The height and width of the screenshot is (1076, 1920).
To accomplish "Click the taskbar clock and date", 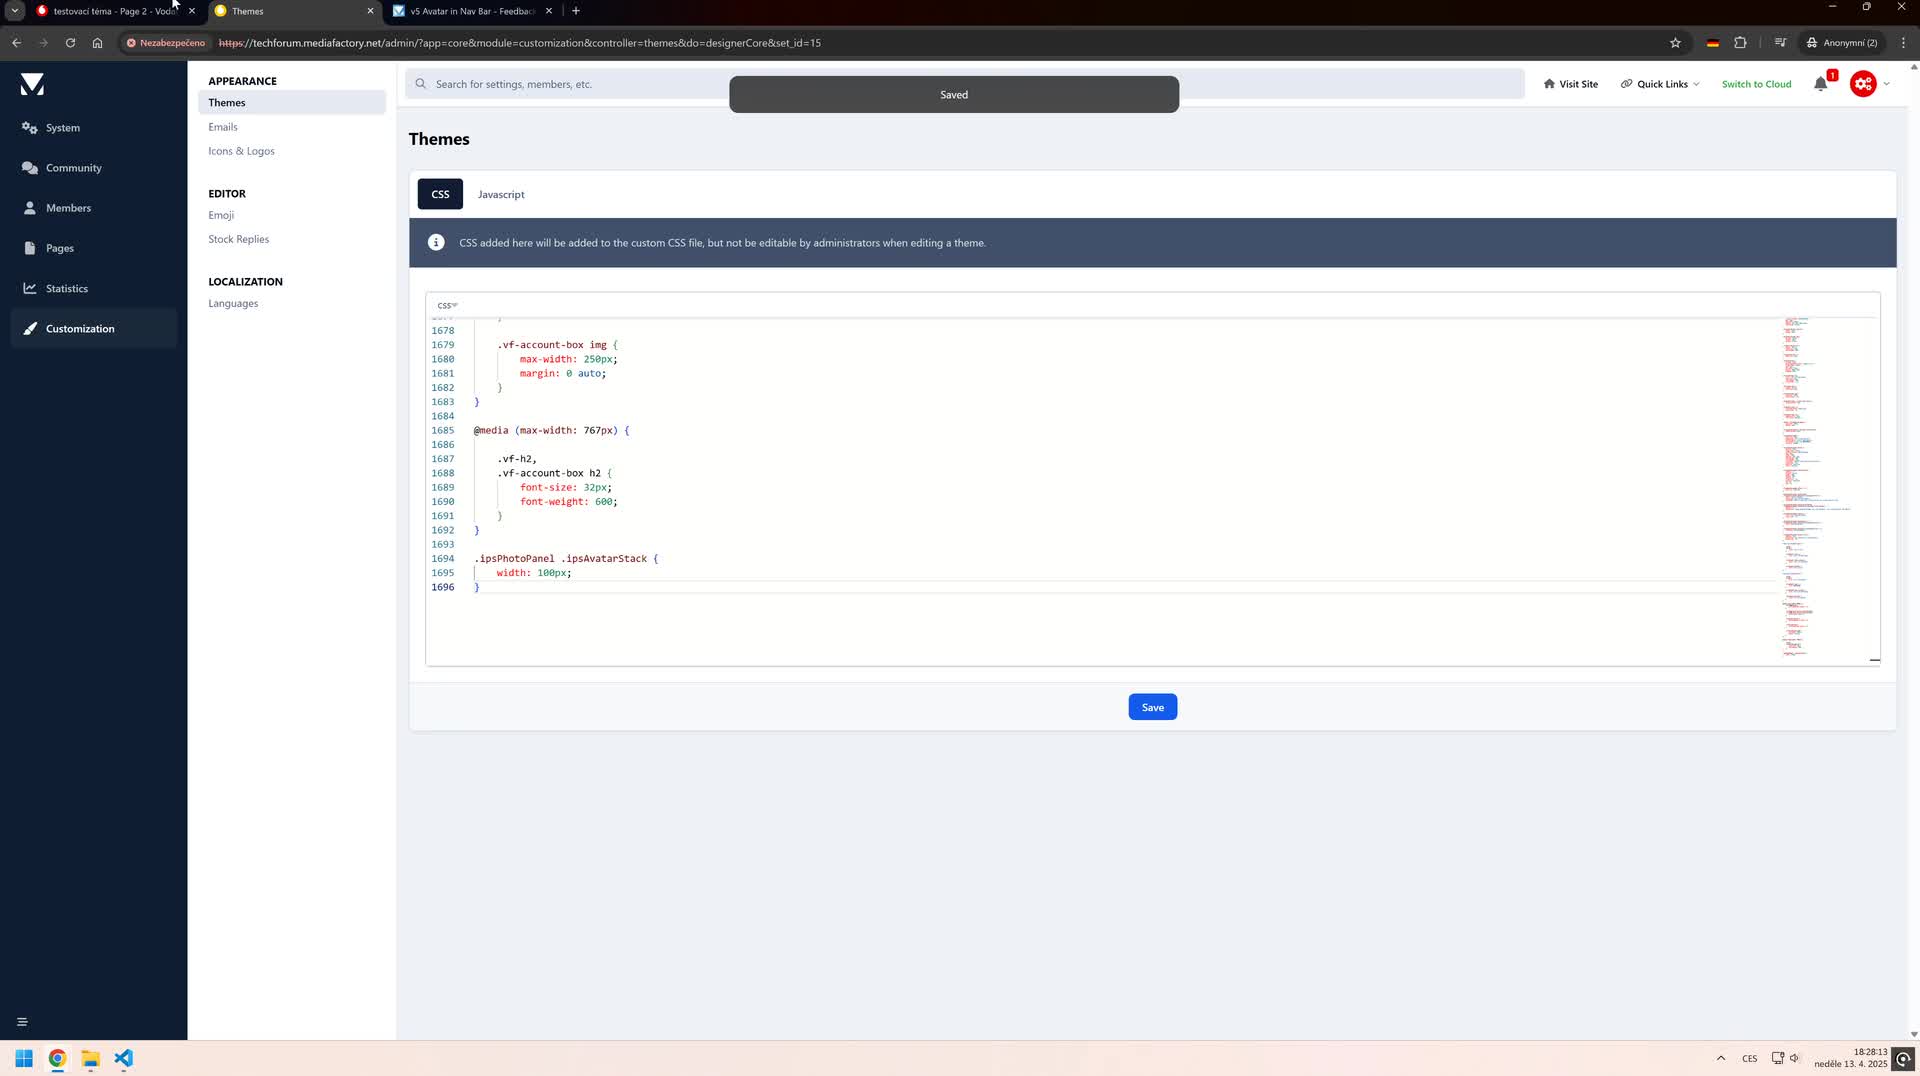I will click(1850, 1058).
